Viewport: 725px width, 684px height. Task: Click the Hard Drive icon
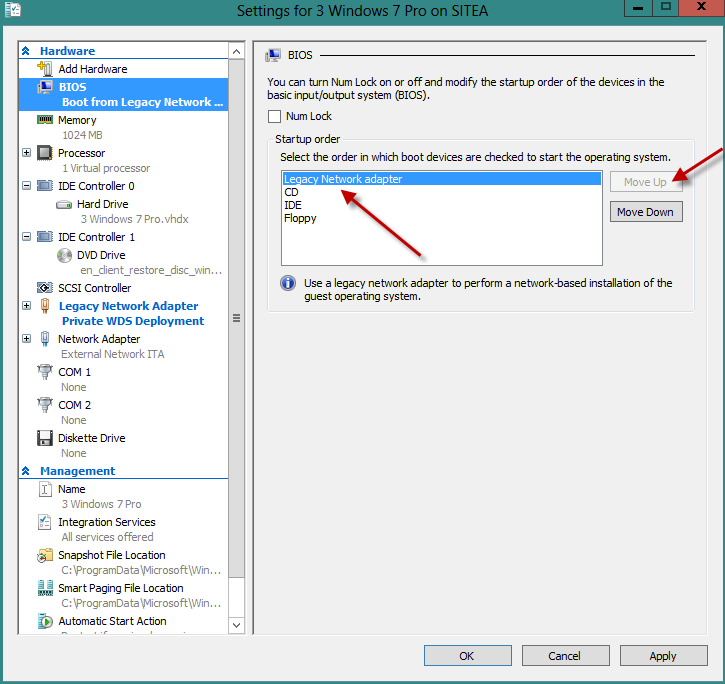(x=65, y=204)
